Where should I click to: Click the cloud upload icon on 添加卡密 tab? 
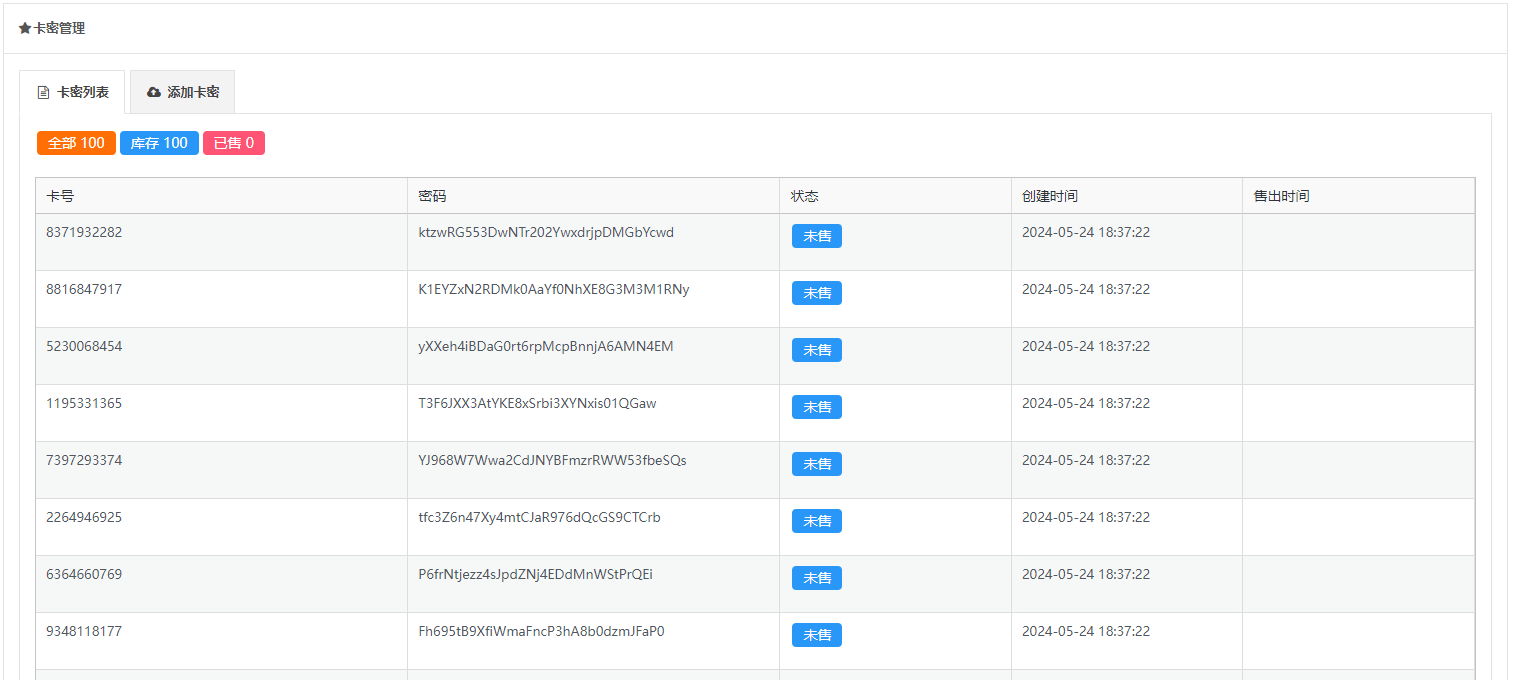153,92
